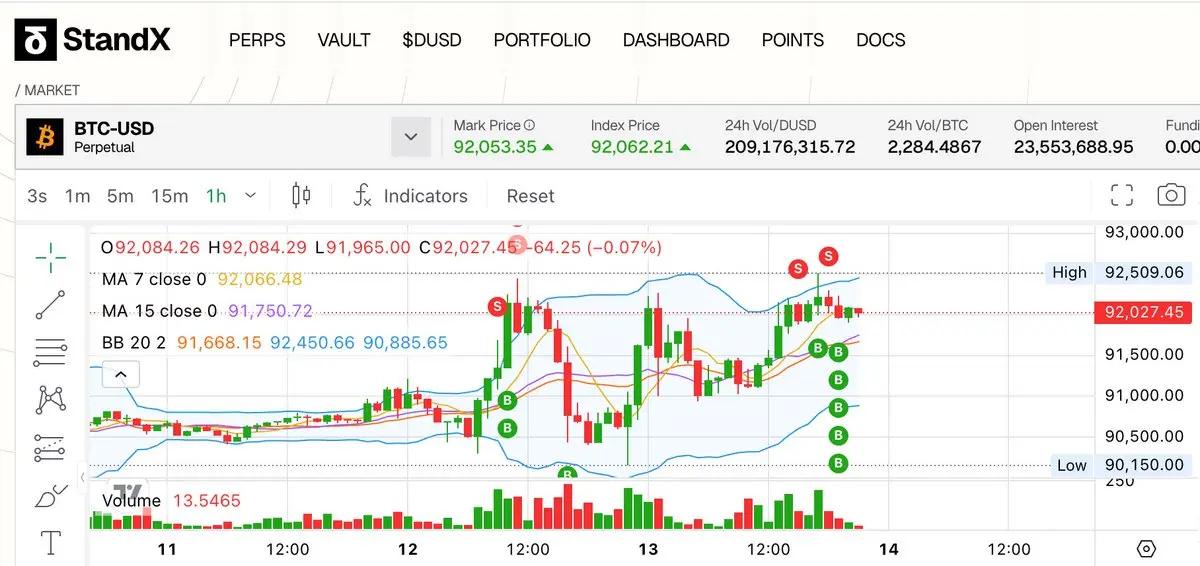Open chart settings gear on time axis
The height and width of the screenshot is (566, 1200).
(x=1147, y=549)
